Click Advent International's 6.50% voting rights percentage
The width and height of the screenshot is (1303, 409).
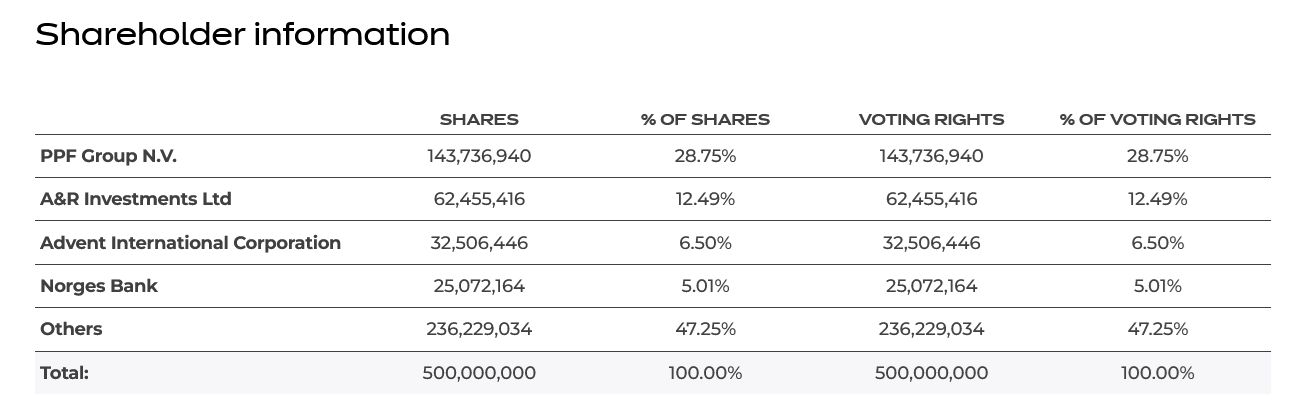[1157, 243]
